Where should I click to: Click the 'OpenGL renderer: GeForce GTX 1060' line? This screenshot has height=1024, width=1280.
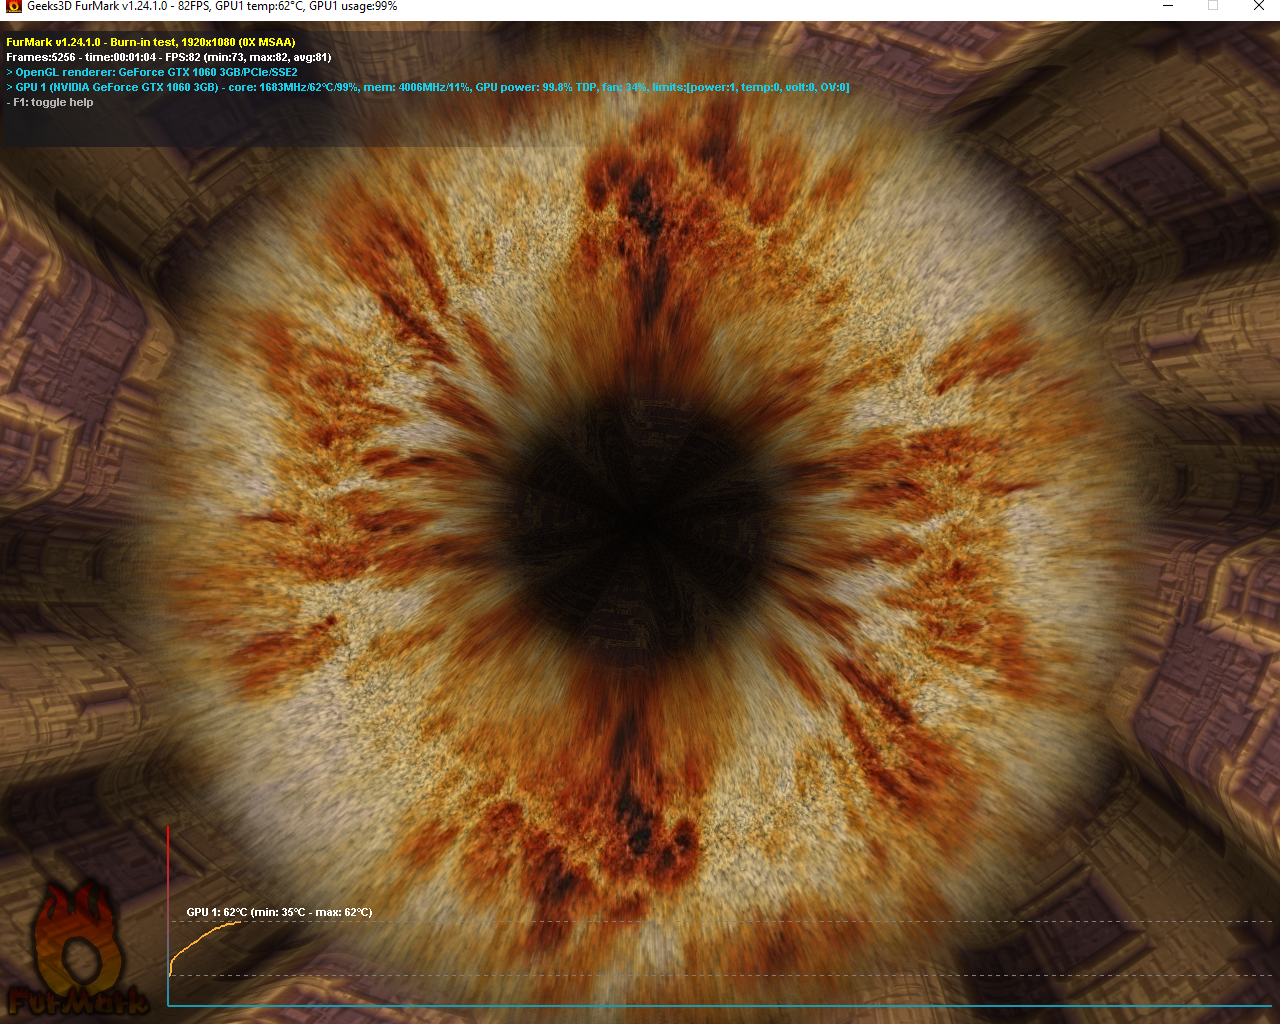tap(152, 72)
